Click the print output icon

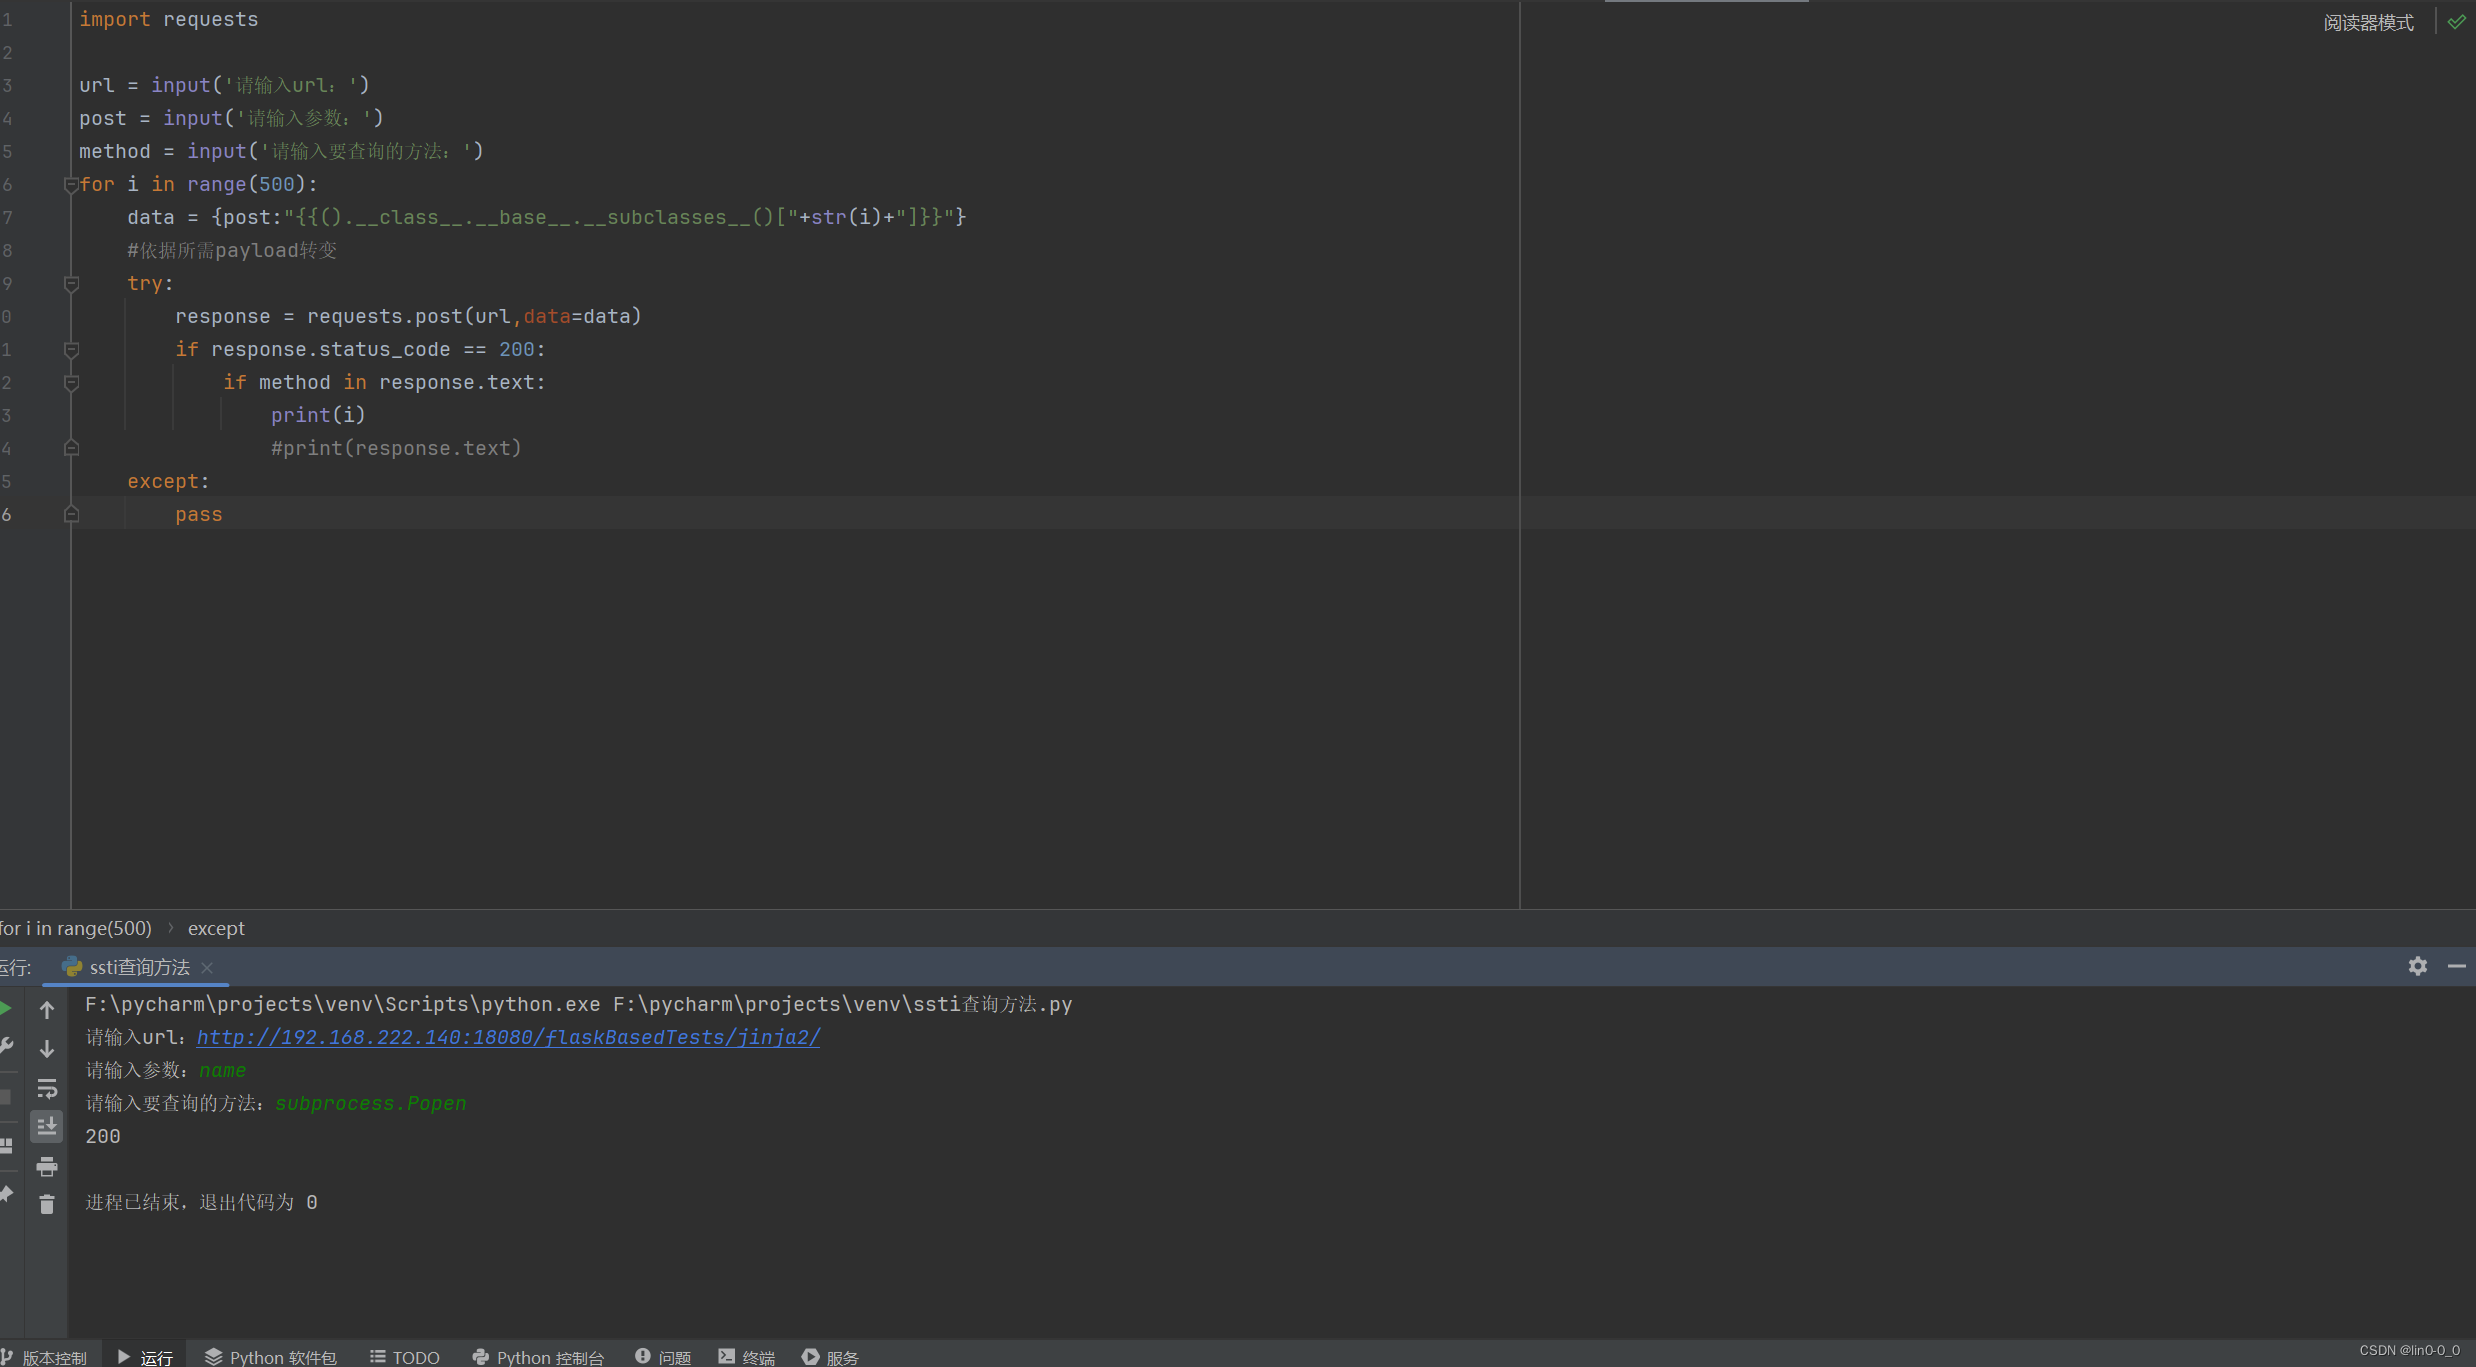(x=47, y=1166)
